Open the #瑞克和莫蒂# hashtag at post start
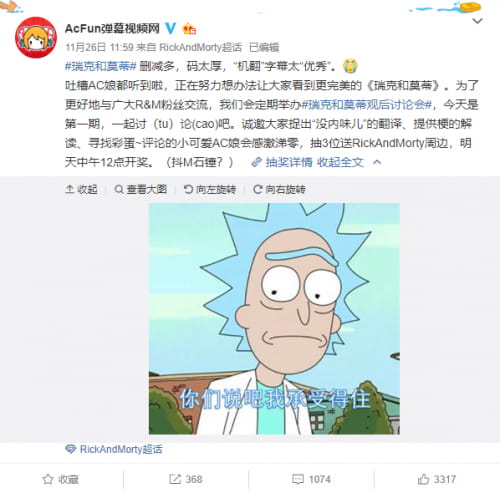 click(x=101, y=66)
